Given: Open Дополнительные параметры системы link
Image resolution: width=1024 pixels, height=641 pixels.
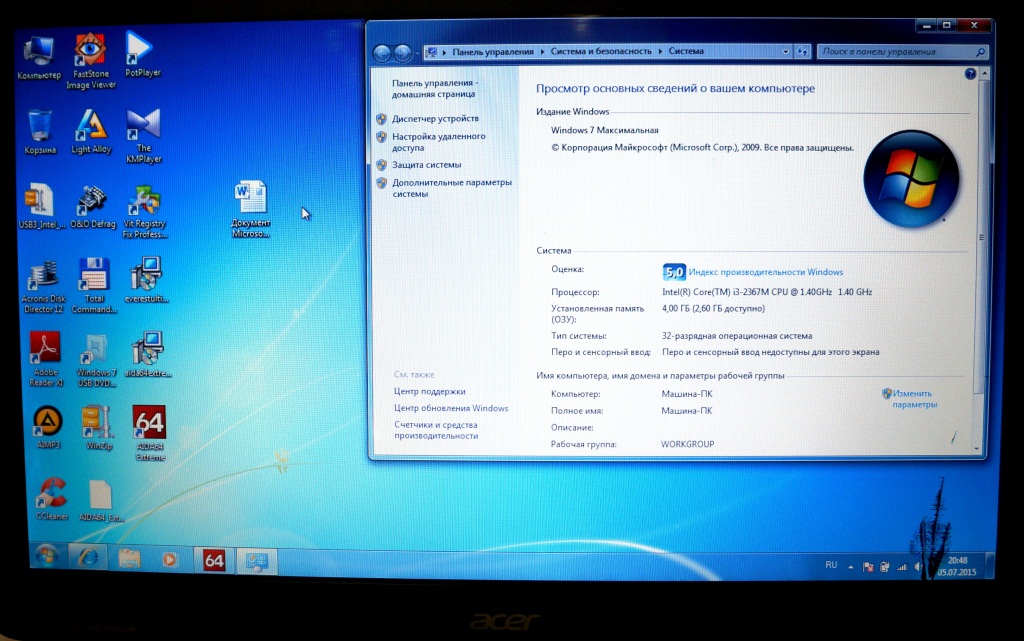Looking at the screenshot, I should point(452,188).
